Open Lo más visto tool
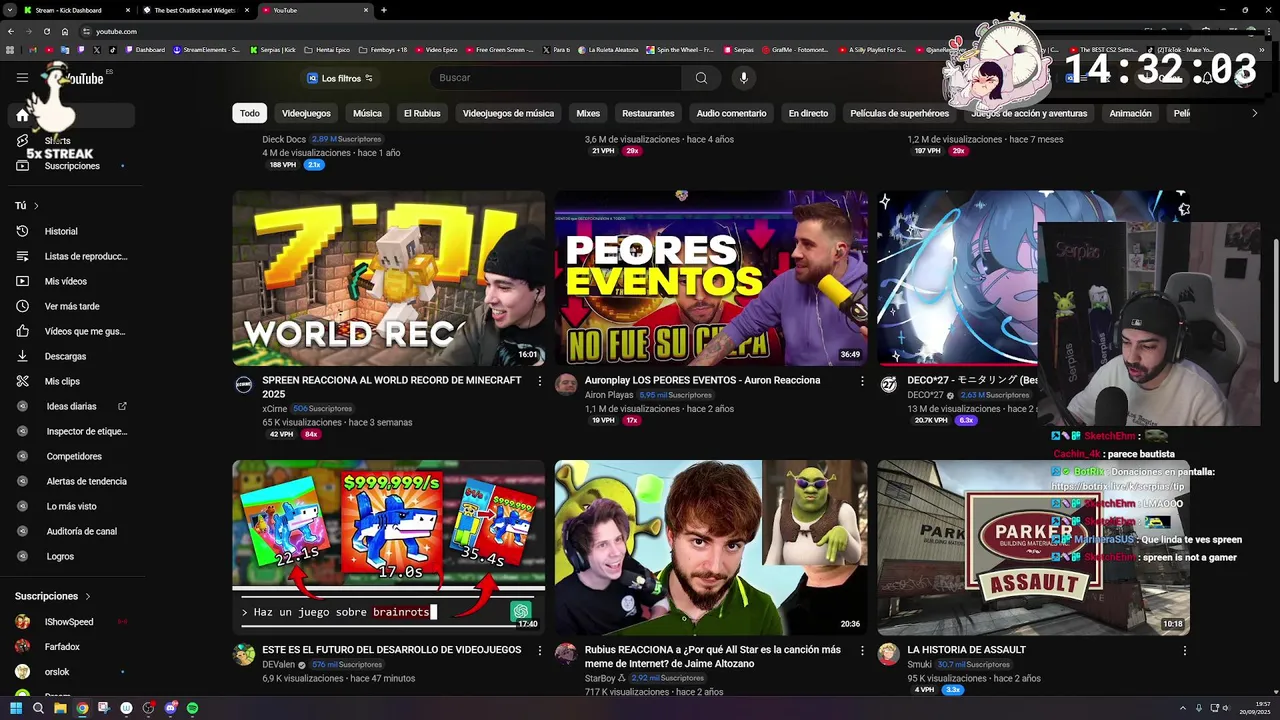The height and width of the screenshot is (720, 1280). (x=72, y=506)
